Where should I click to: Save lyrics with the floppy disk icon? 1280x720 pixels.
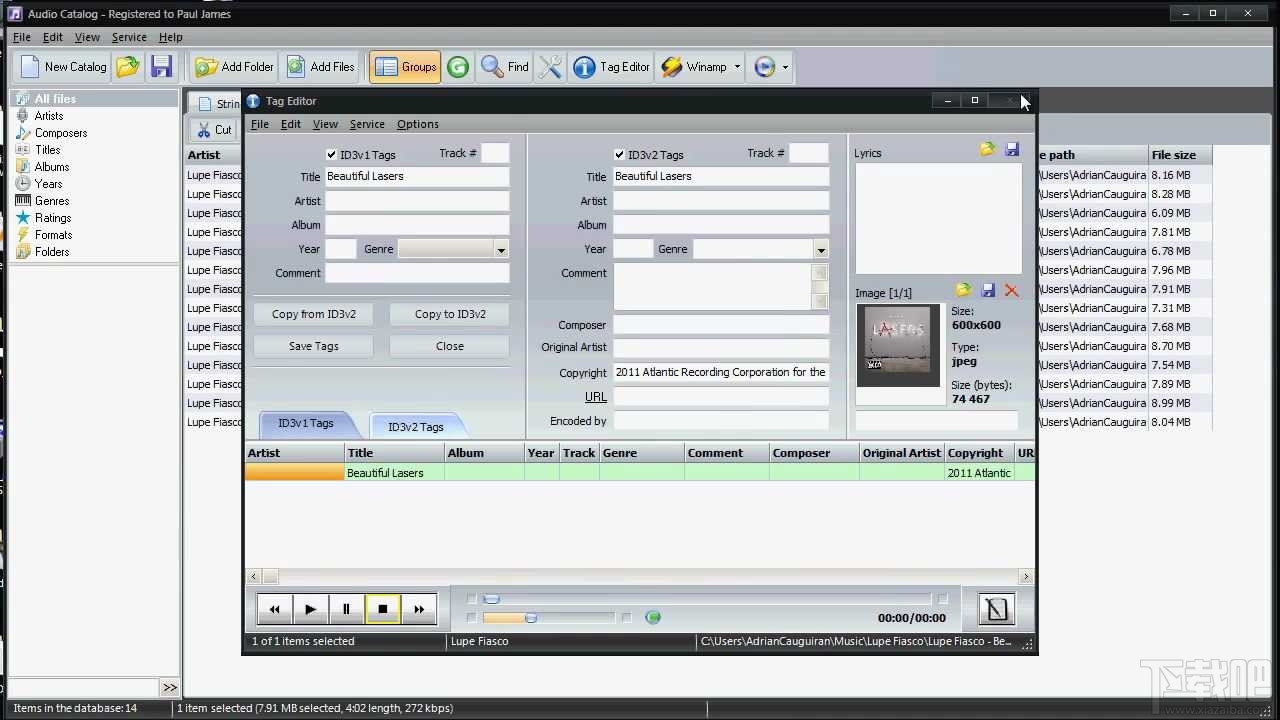click(1012, 149)
